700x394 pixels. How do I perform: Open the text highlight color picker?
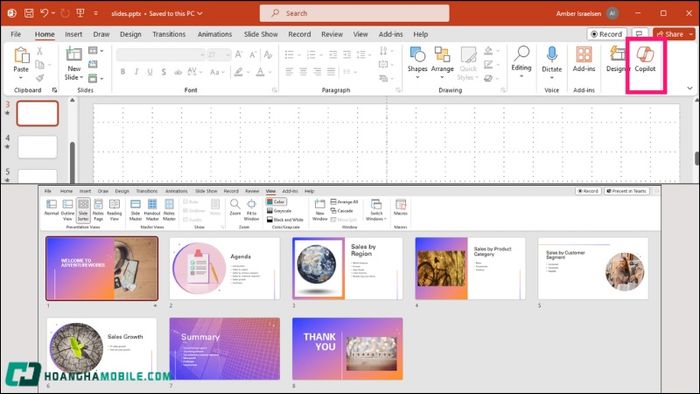238,72
